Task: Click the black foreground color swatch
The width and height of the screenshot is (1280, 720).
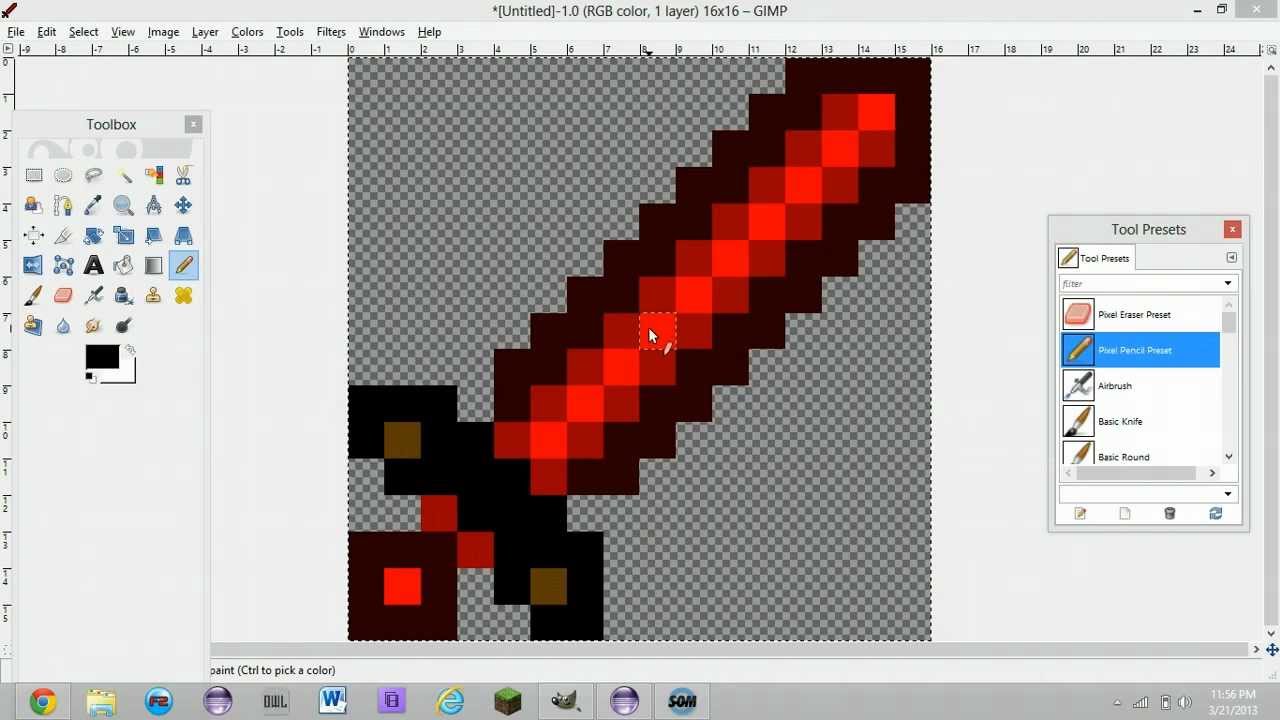Action: (104, 356)
